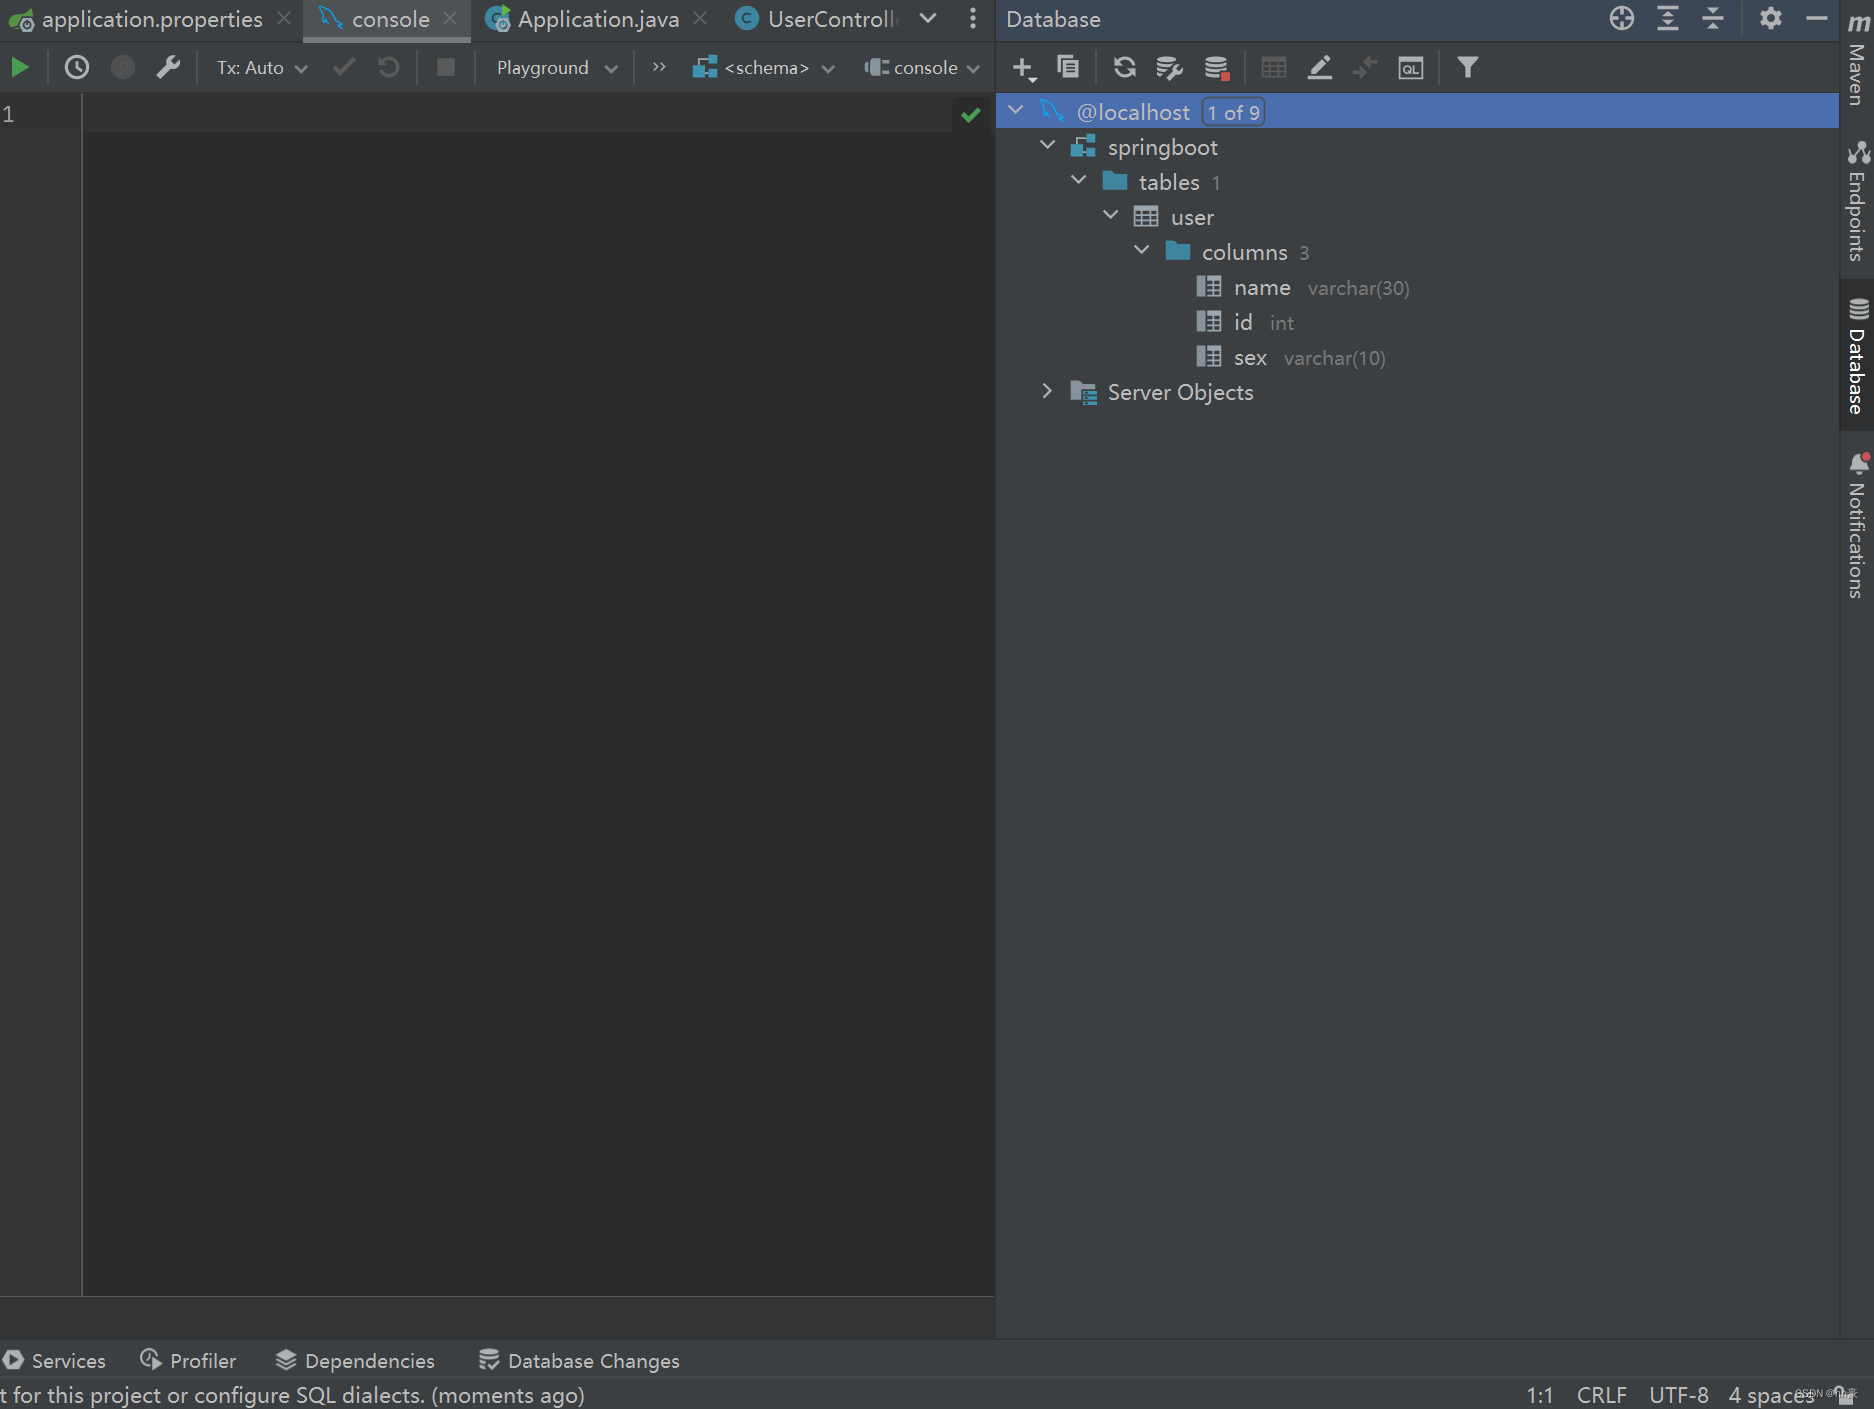Click the explain plan disabled round icon
Viewport: 1874px width, 1409px height.
(x=123, y=67)
